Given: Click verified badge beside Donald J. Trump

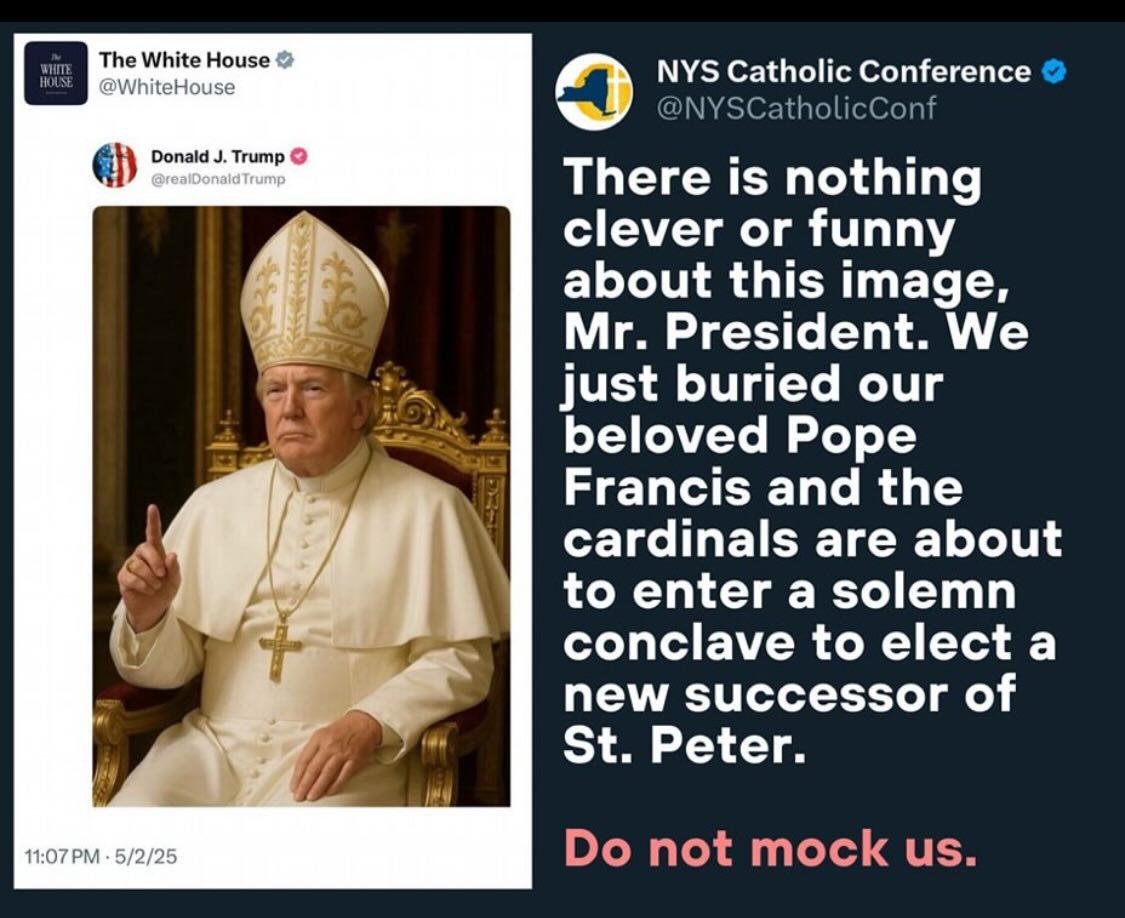Looking at the screenshot, I should [x=298, y=157].
